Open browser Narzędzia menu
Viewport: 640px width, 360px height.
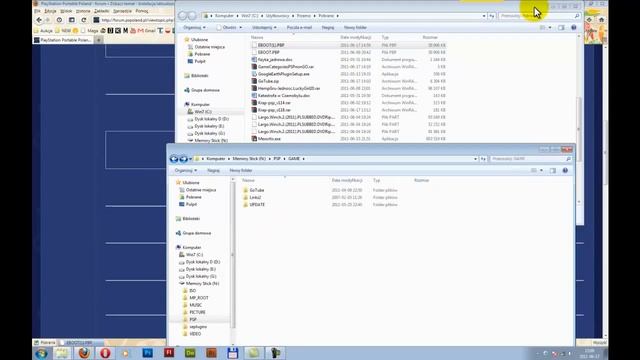pos(122,11)
